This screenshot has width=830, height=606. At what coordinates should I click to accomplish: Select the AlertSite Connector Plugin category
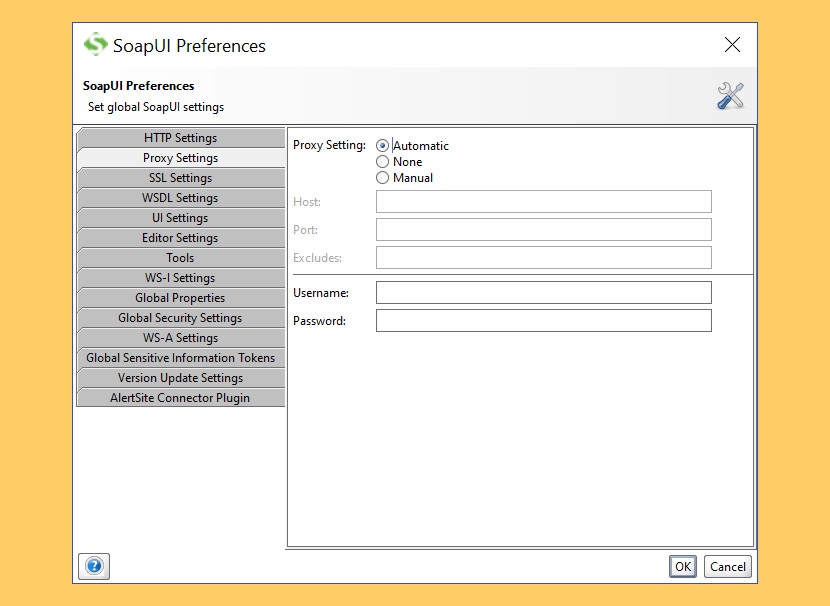[x=180, y=397]
